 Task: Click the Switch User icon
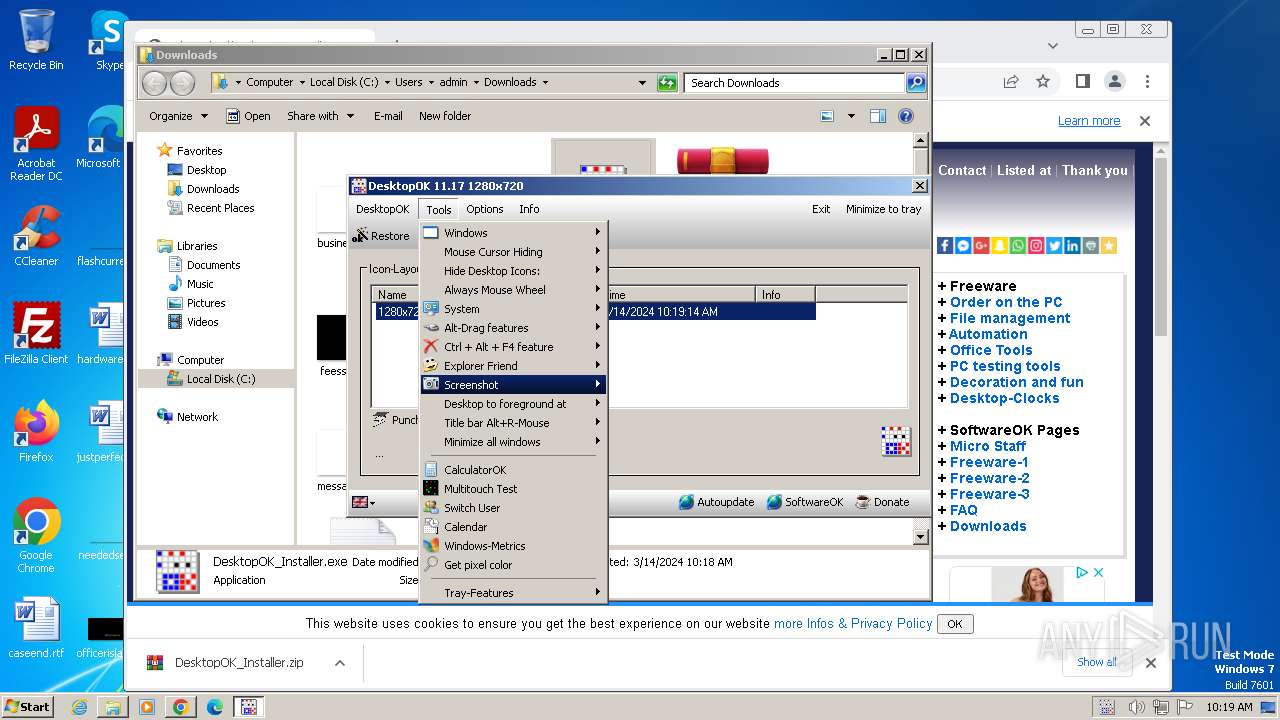(x=431, y=508)
